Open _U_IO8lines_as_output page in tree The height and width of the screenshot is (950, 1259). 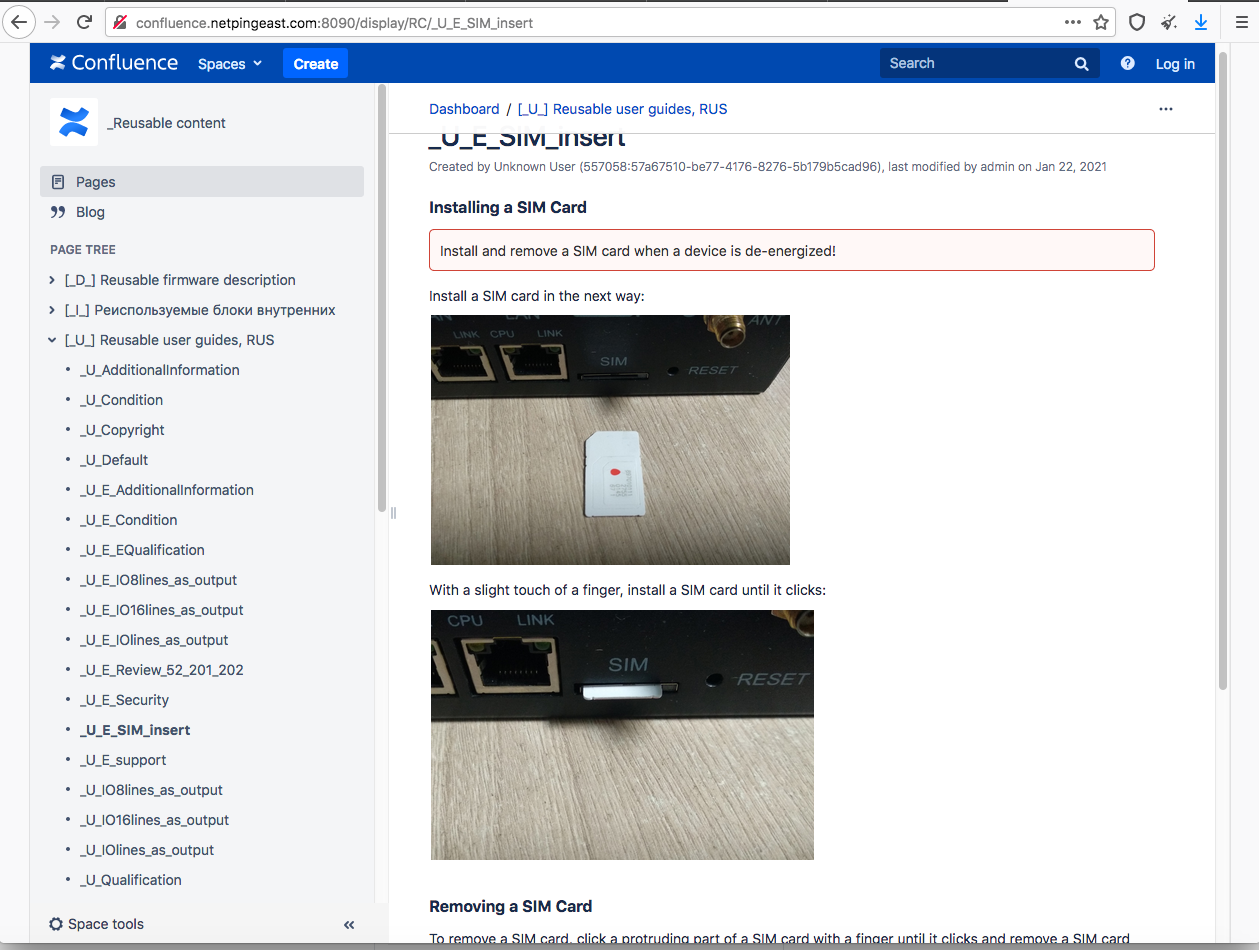[151, 790]
